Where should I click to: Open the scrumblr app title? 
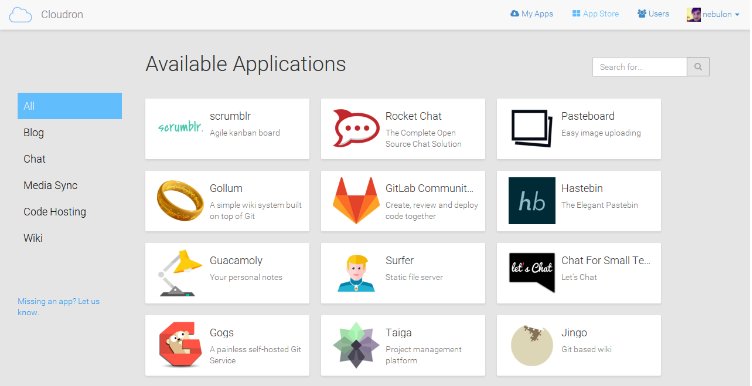[230, 116]
